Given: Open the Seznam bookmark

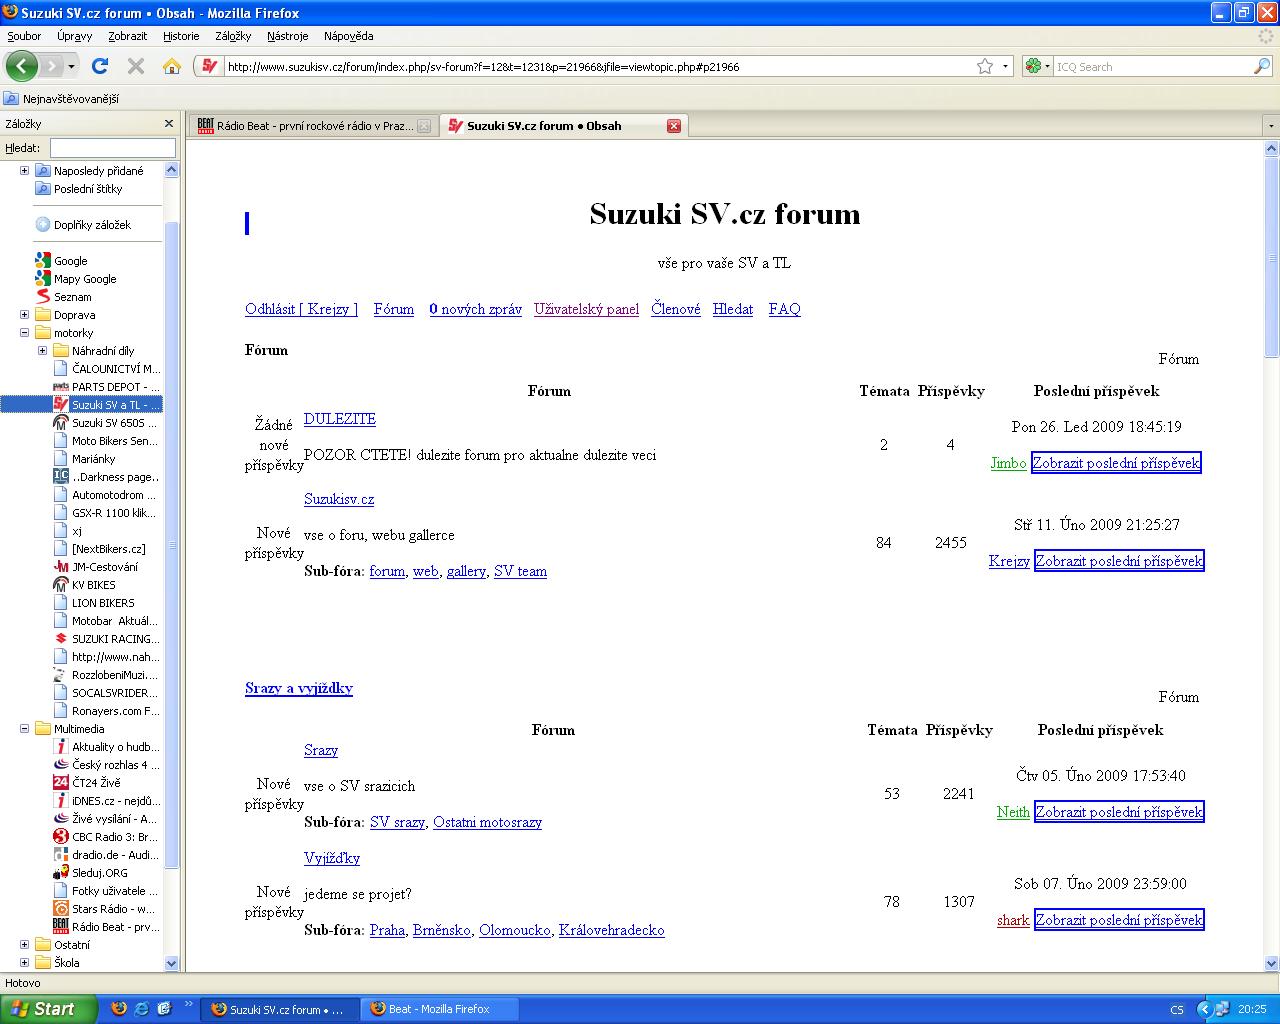Looking at the screenshot, I should (x=63, y=297).
